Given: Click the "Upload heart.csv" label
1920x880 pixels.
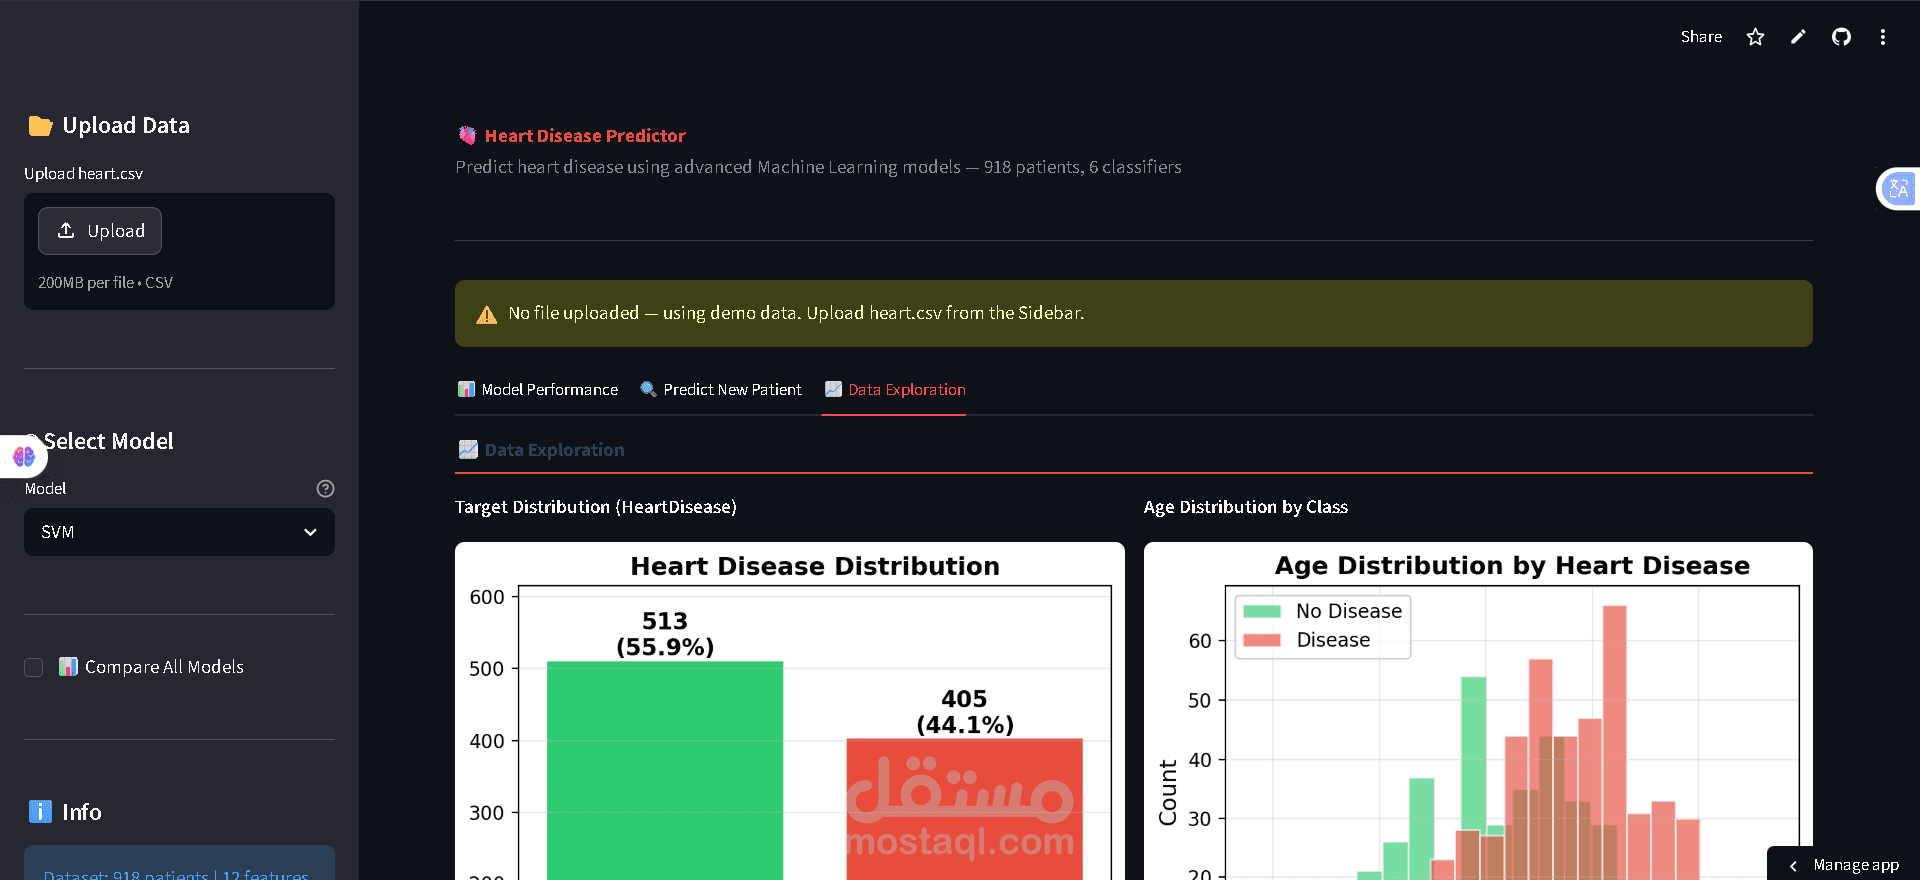Looking at the screenshot, I should click(83, 174).
